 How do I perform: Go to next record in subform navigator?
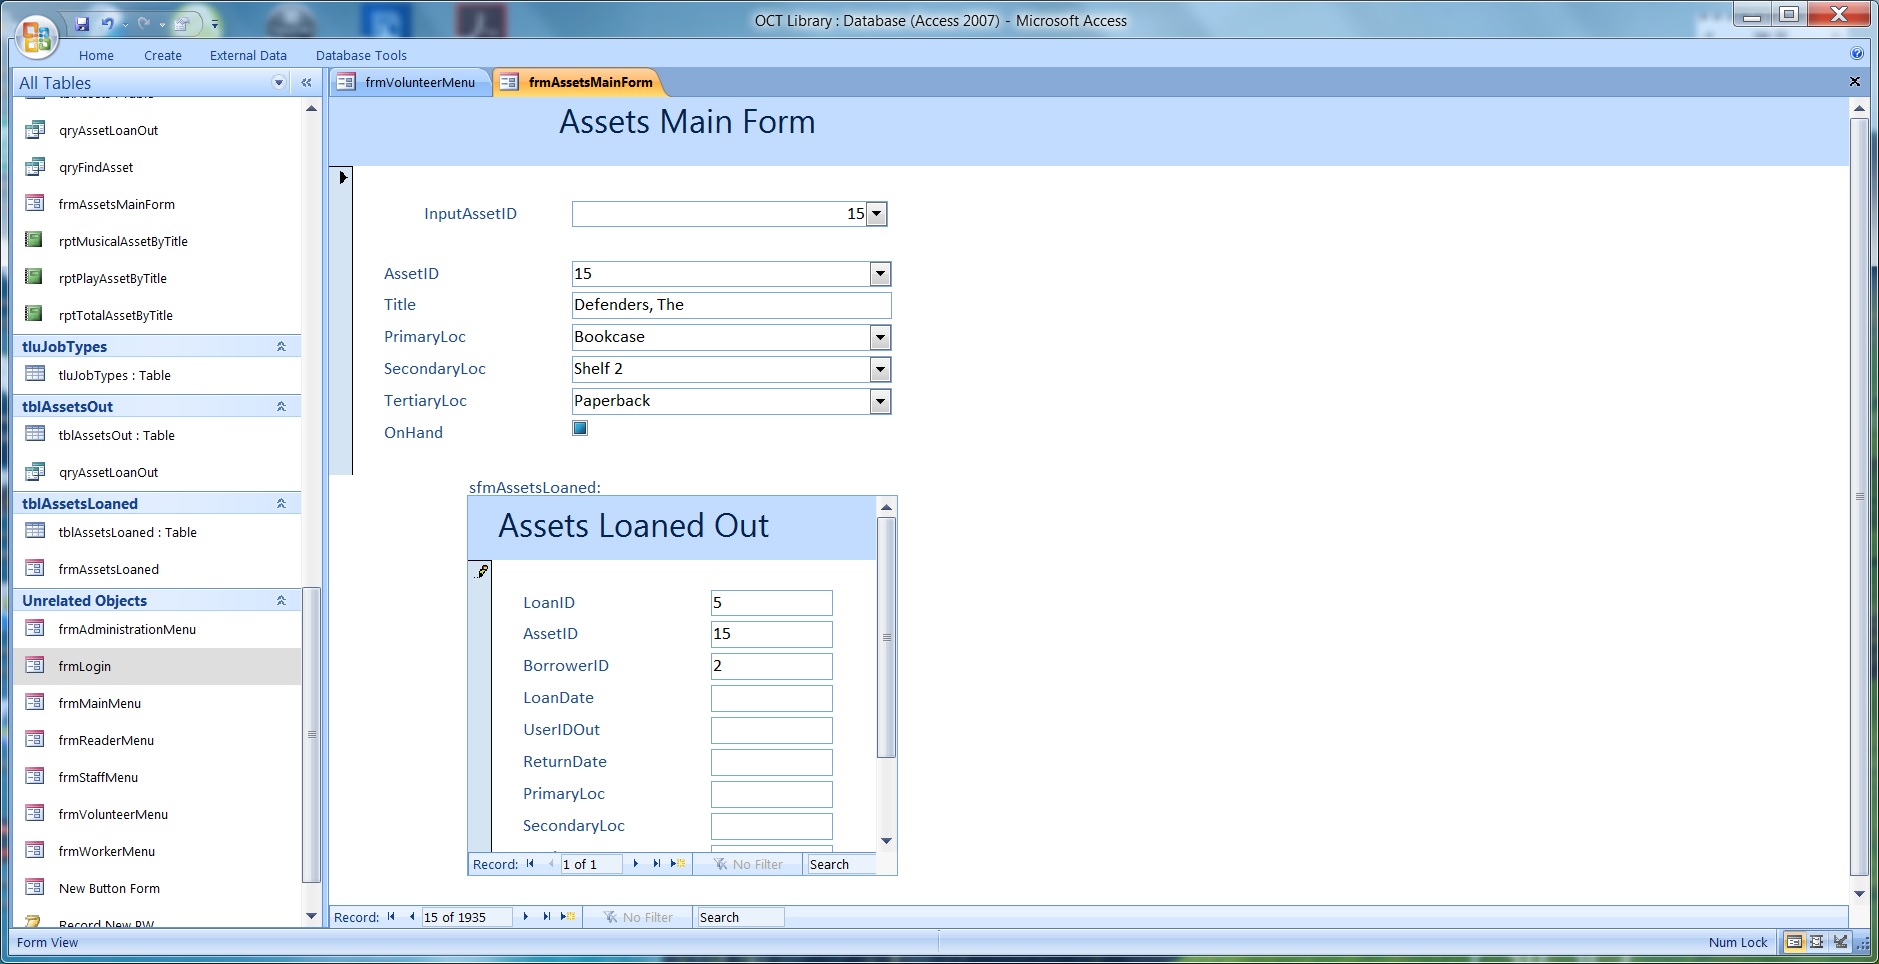pyautogui.click(x=636, y=864)
